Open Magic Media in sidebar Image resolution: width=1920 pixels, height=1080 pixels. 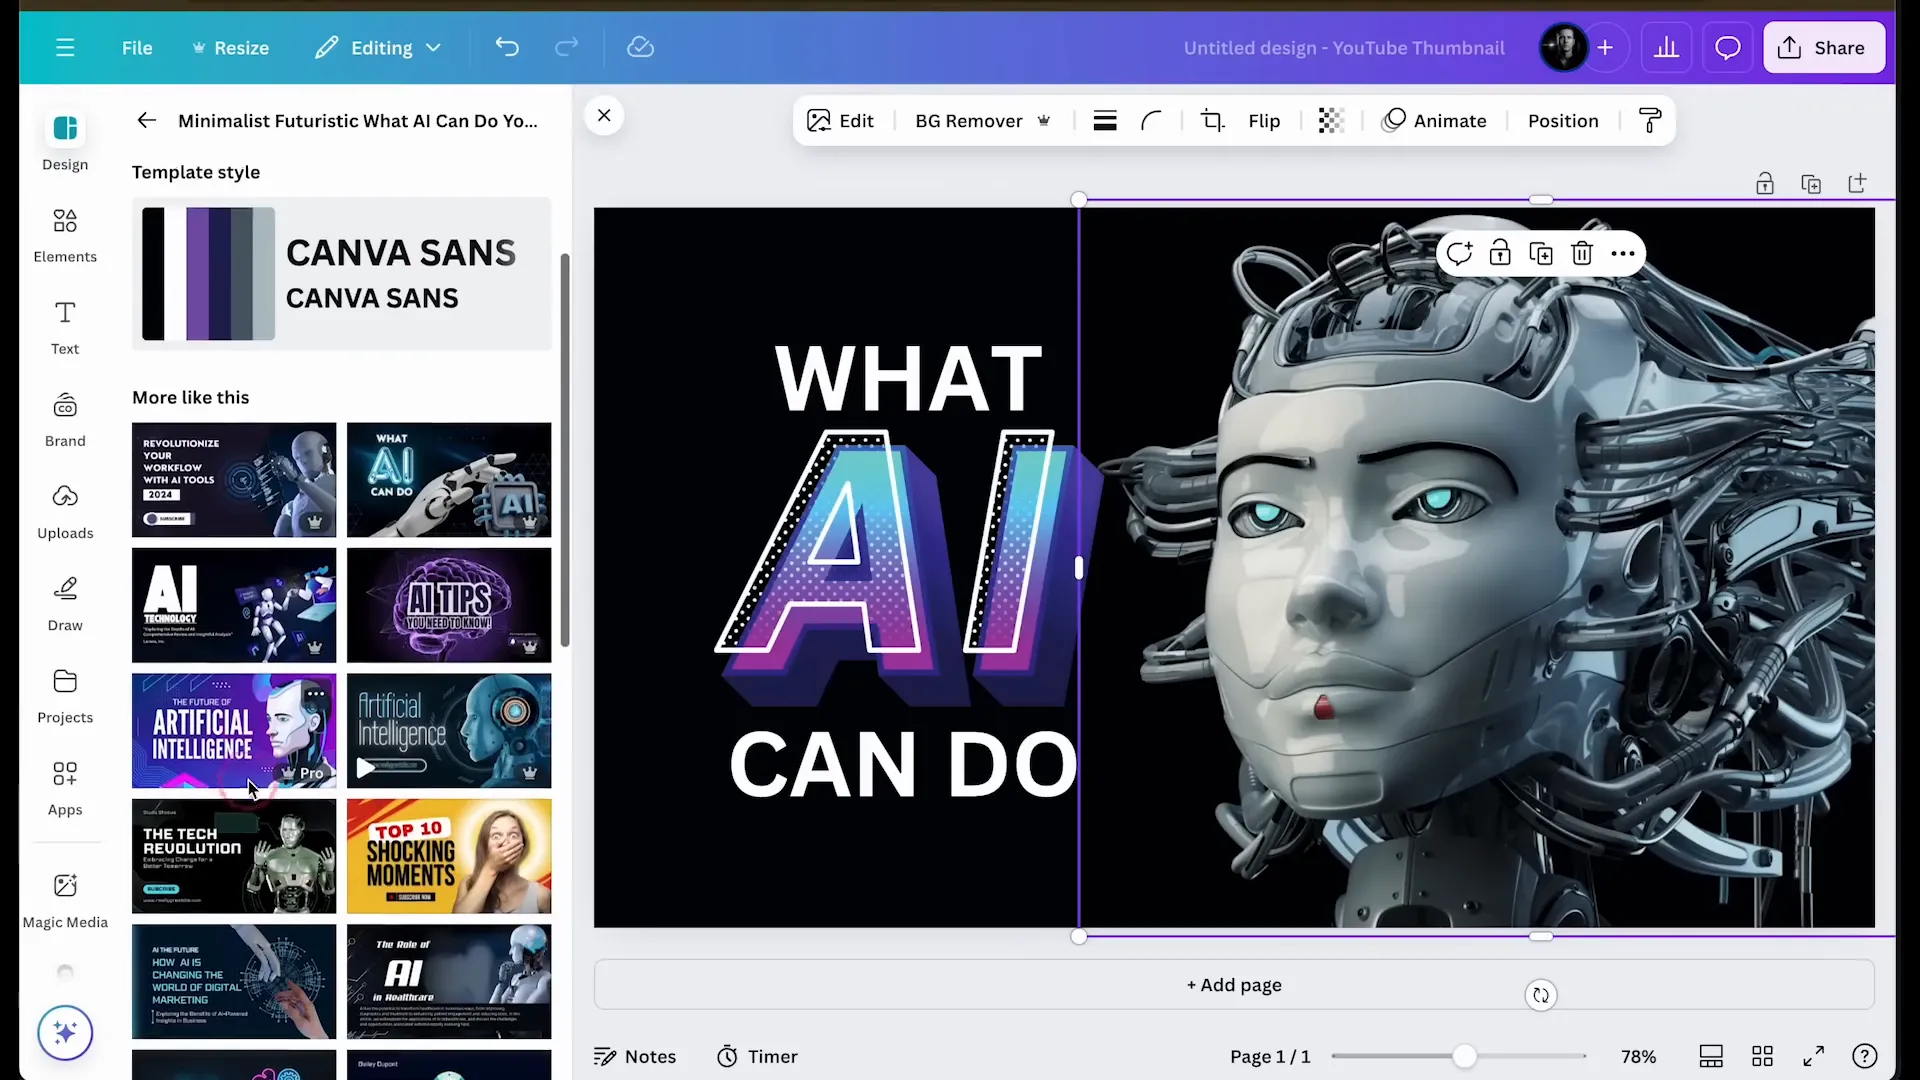[65, 901]
